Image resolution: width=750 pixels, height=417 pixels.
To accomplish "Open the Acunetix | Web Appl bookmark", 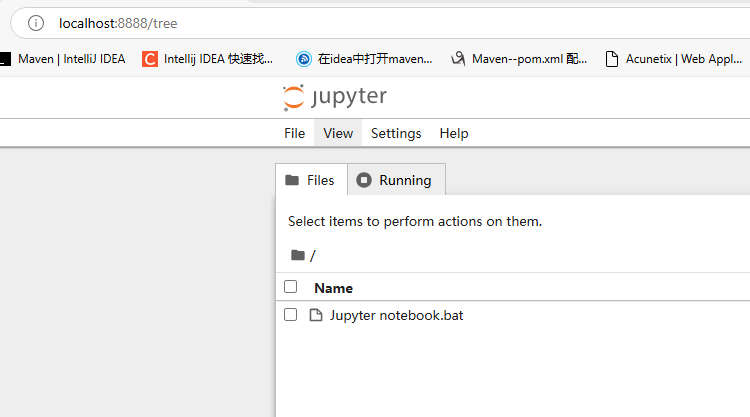I will tap(674, 59).
